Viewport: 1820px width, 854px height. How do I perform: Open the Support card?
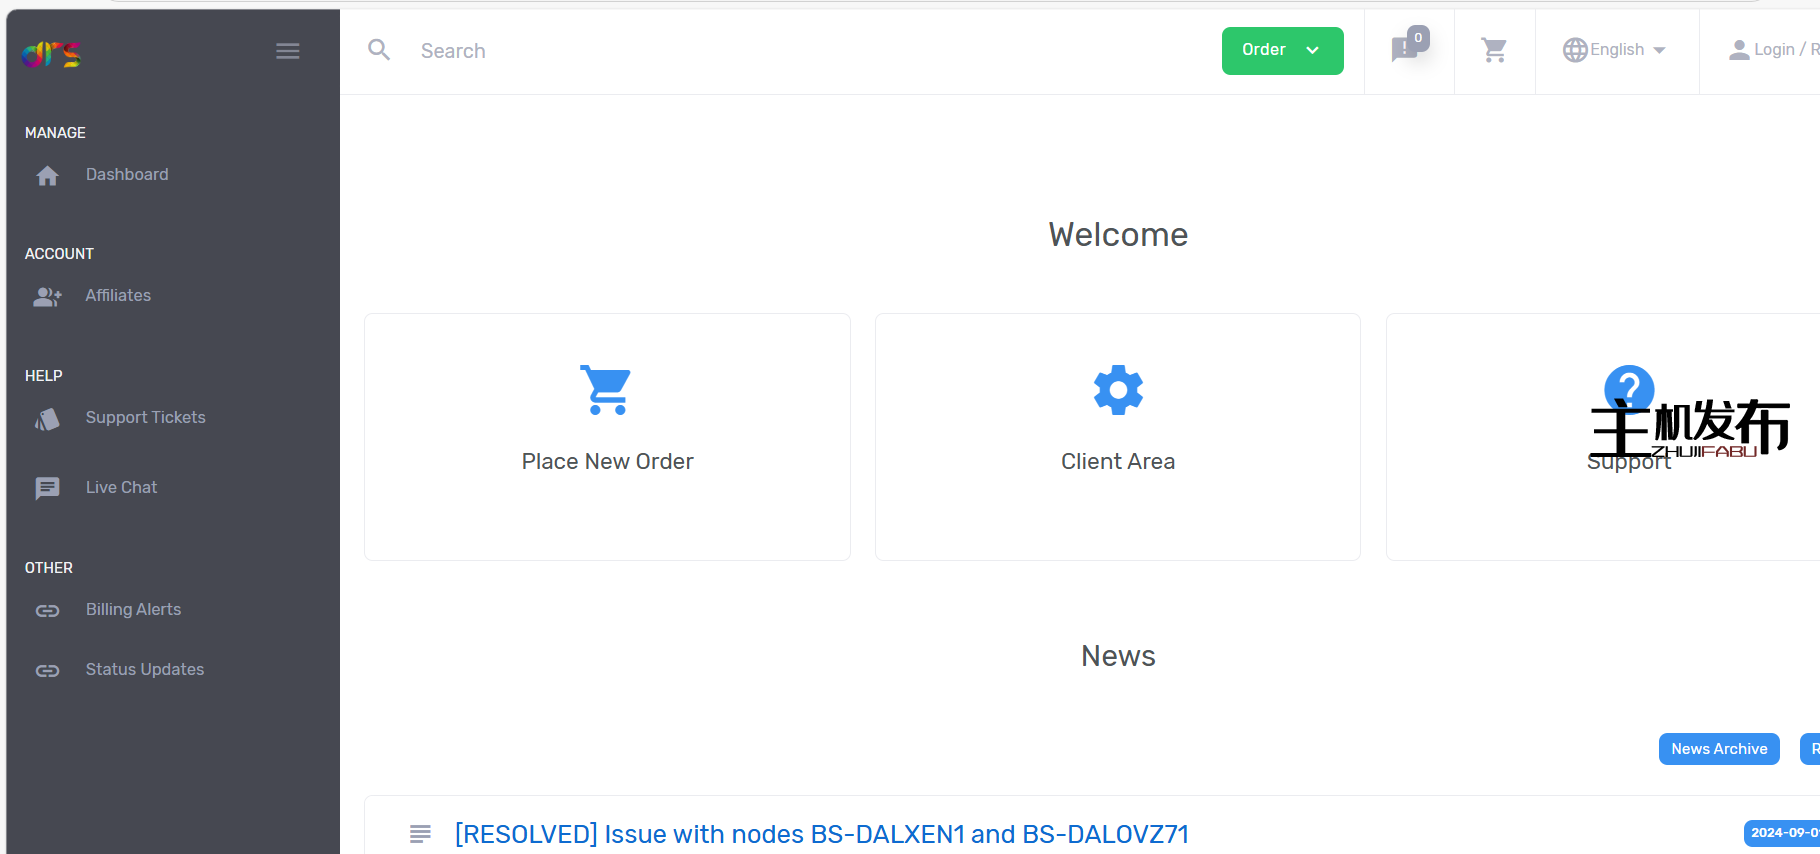pyautogui.click(x=1628, y=437)
